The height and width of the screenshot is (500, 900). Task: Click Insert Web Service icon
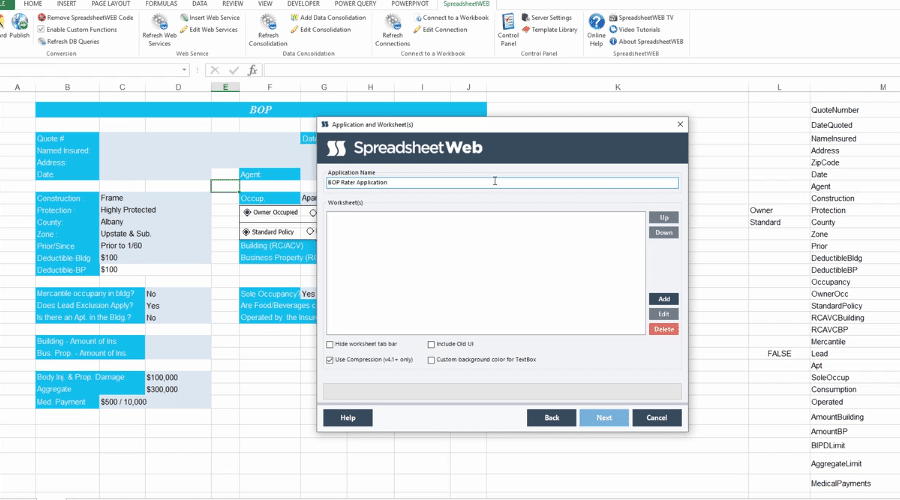point(184,18)
